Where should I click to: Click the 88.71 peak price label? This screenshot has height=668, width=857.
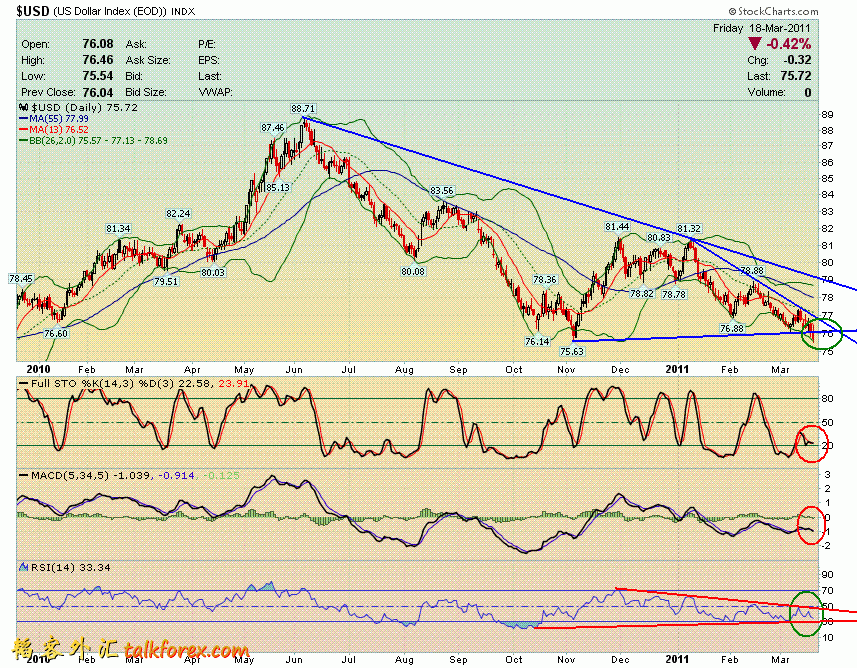[x=303, y=108]
